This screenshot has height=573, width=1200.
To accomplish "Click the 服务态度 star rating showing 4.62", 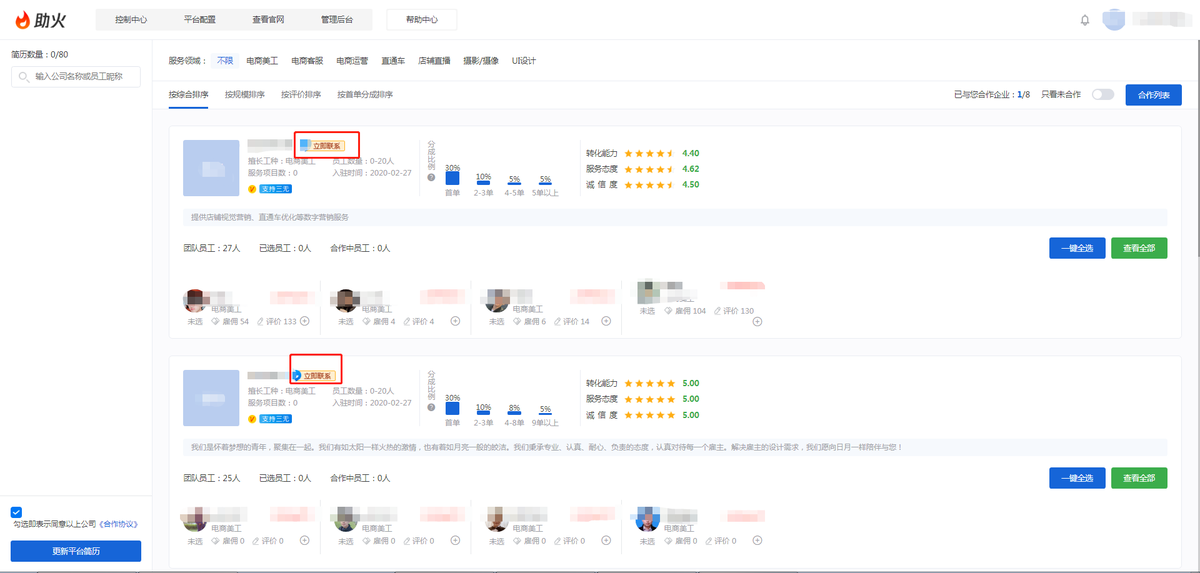I will point(649,169).
